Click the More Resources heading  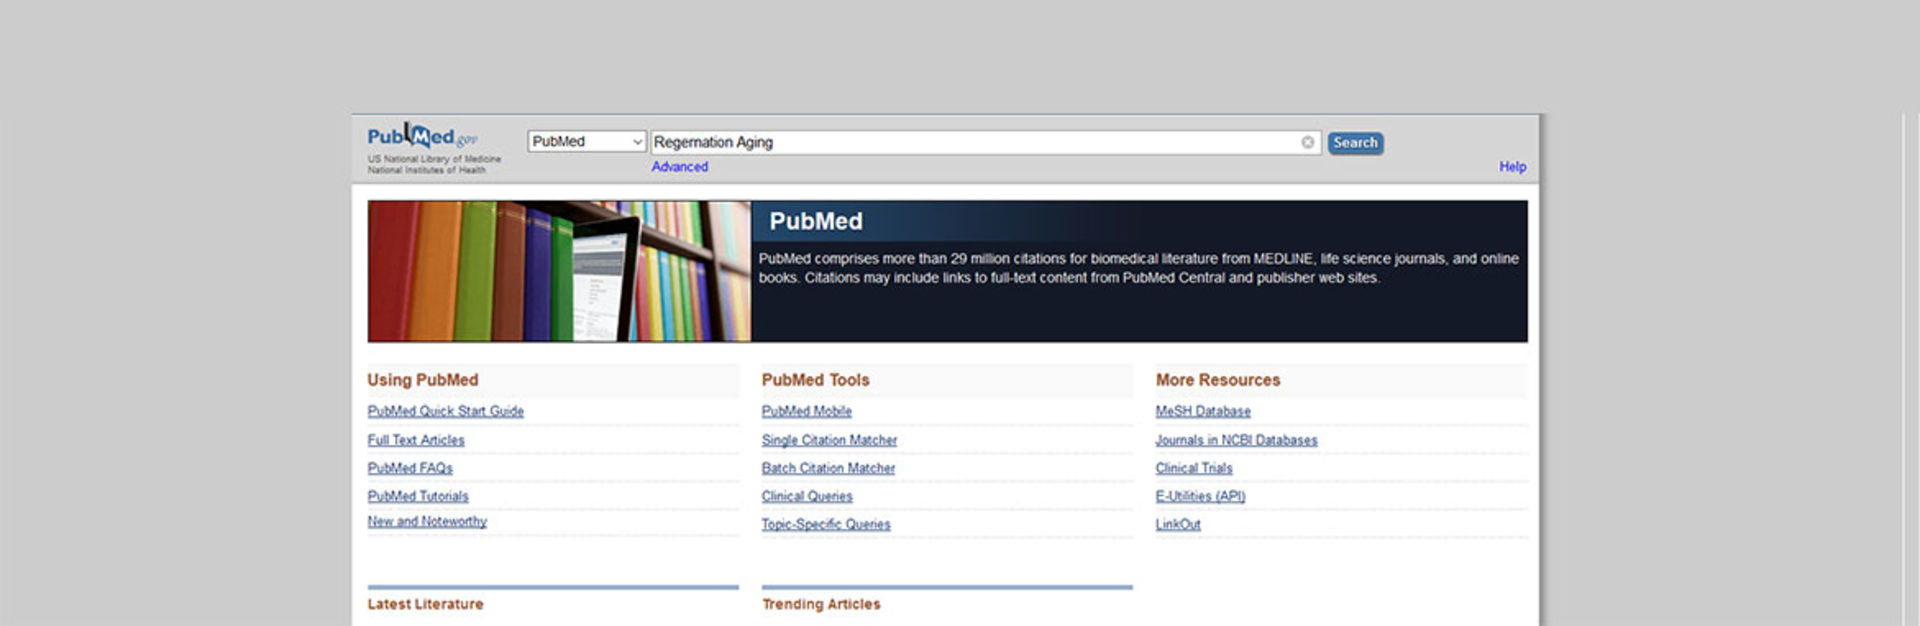click(x=1218, y=380)
